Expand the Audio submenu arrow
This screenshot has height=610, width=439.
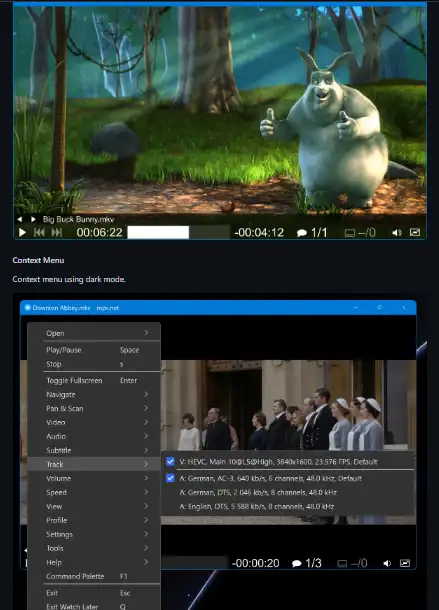point(146,436)
